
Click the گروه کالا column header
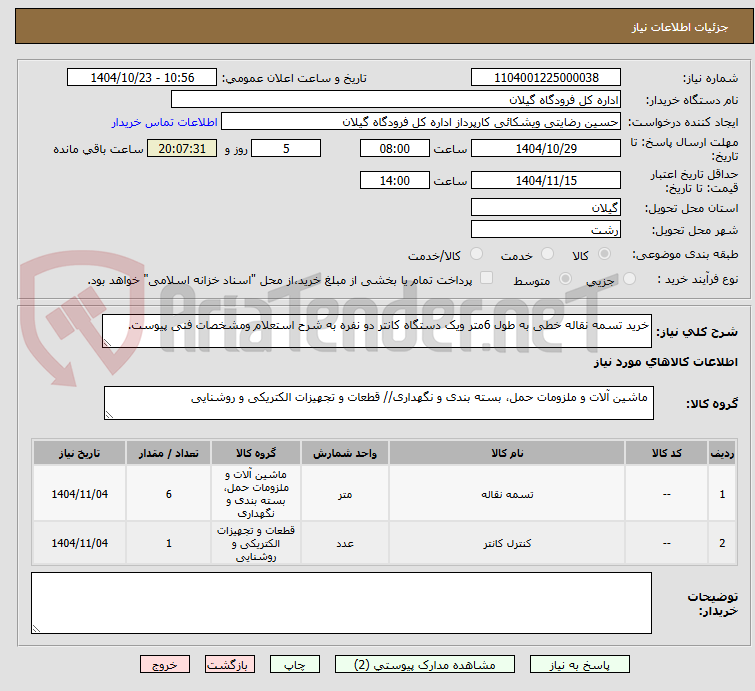point(256,453)
